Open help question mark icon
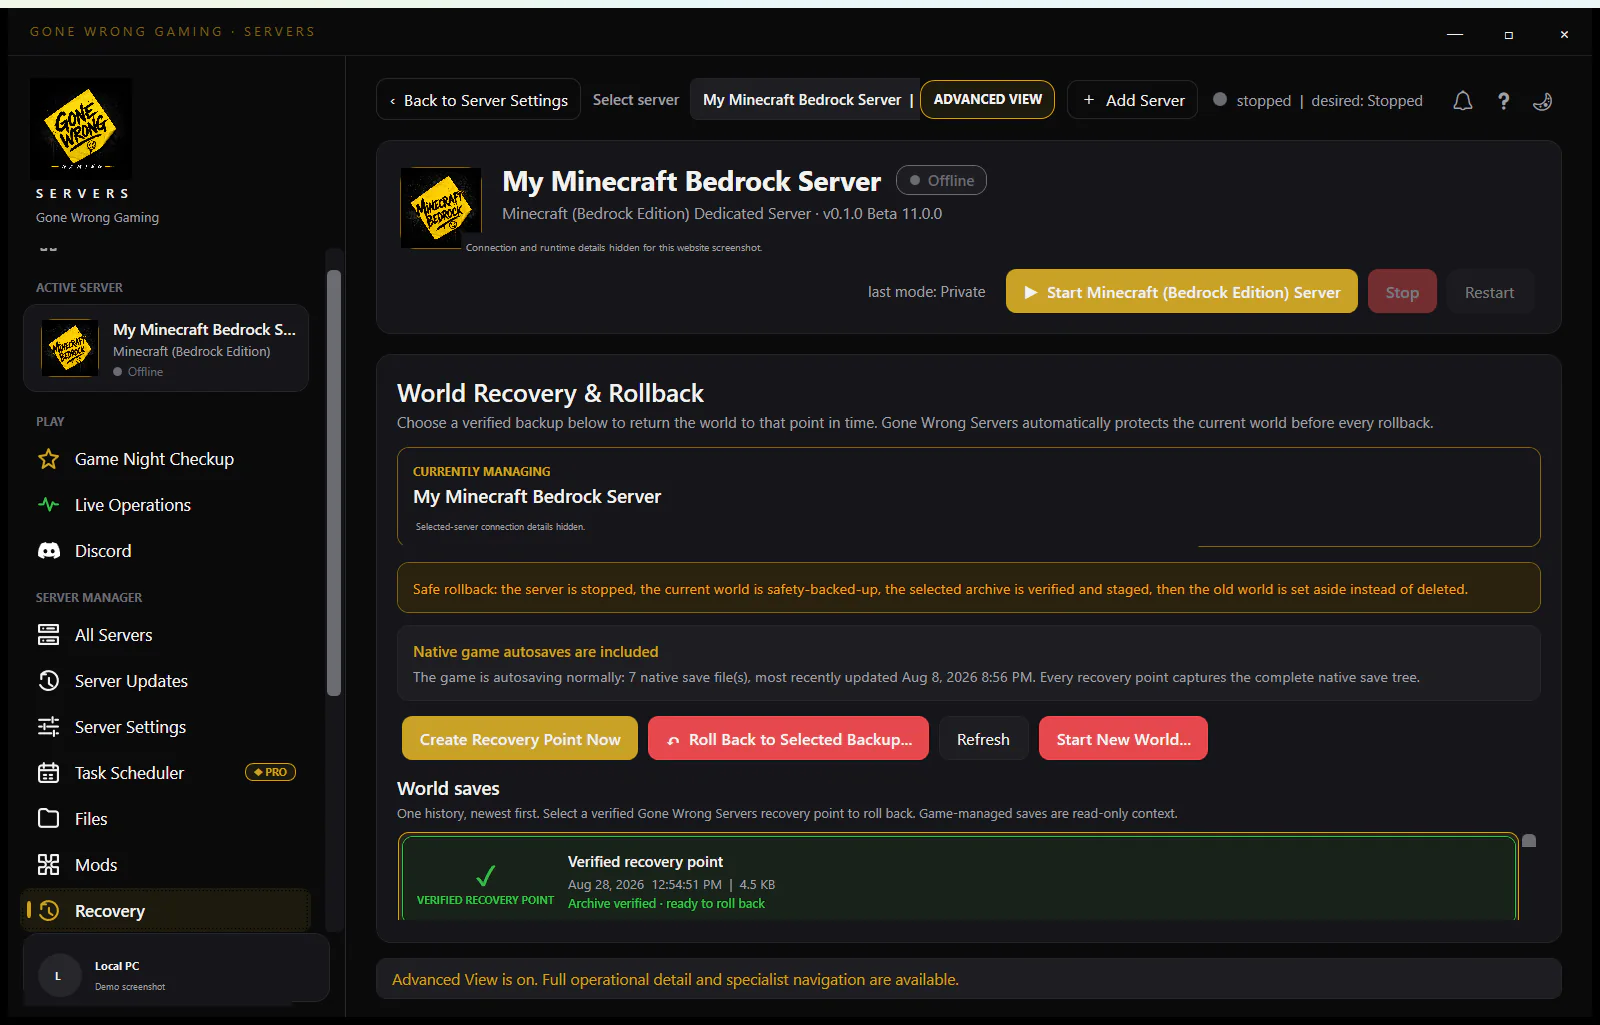Image resolution: width=1600 pixels, height=1025 pixels. [1503, 101]
